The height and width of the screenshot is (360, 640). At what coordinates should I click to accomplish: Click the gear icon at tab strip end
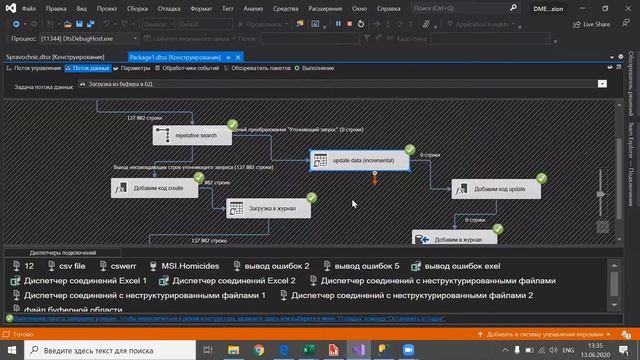(620, 57)
